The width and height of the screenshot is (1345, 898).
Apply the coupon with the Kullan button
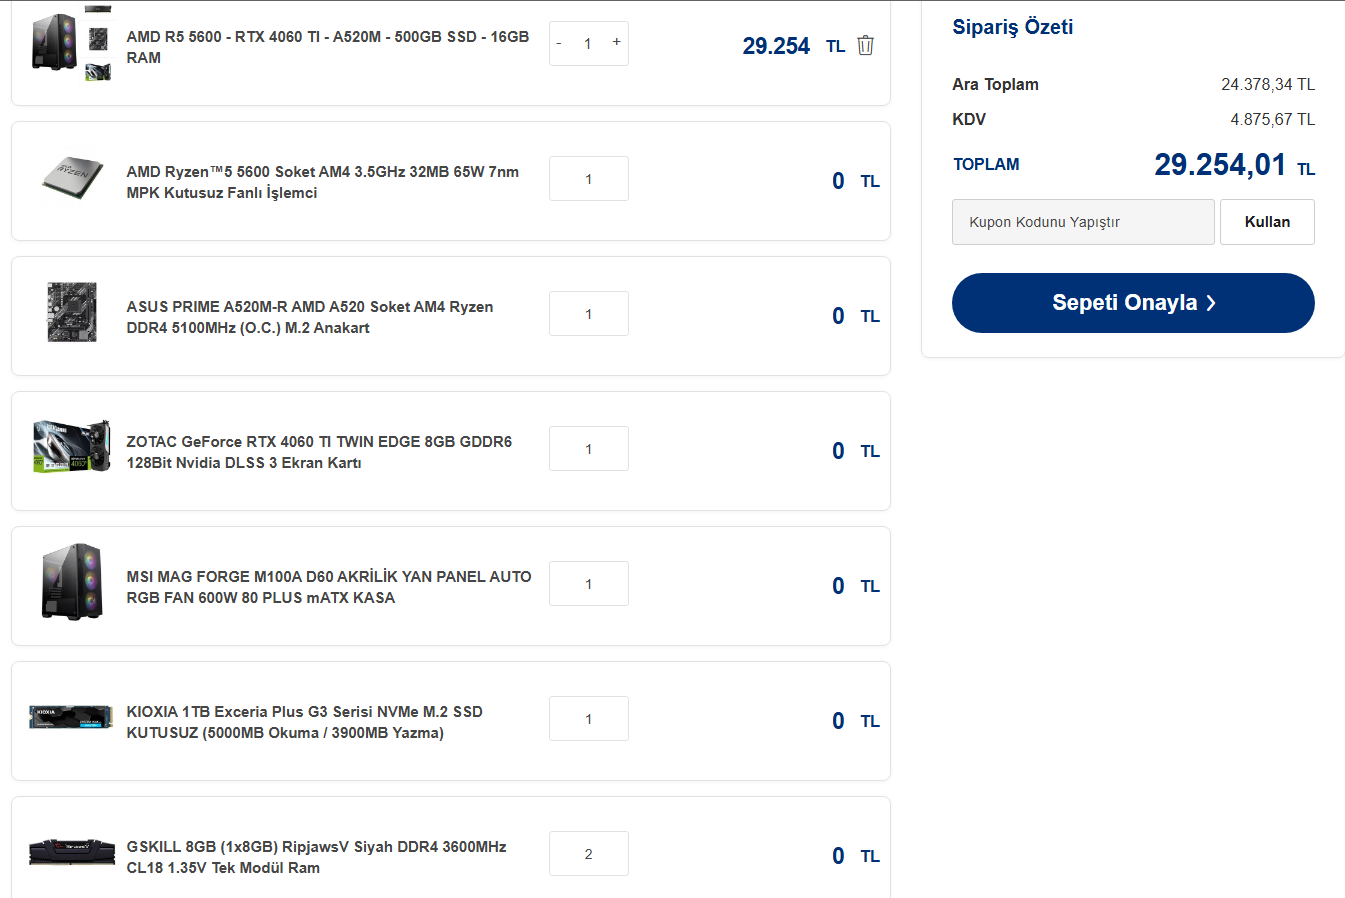(x=1267, y=222)
